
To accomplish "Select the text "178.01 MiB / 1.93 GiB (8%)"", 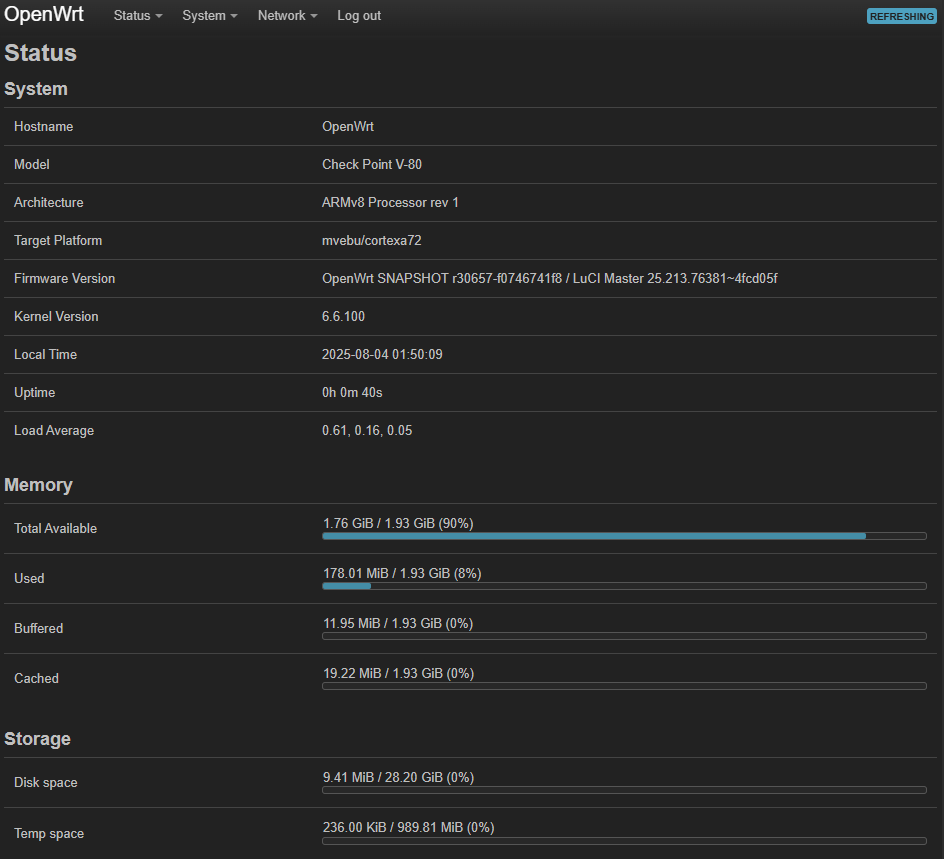I will pyautogui.click(x=402, y=573).
